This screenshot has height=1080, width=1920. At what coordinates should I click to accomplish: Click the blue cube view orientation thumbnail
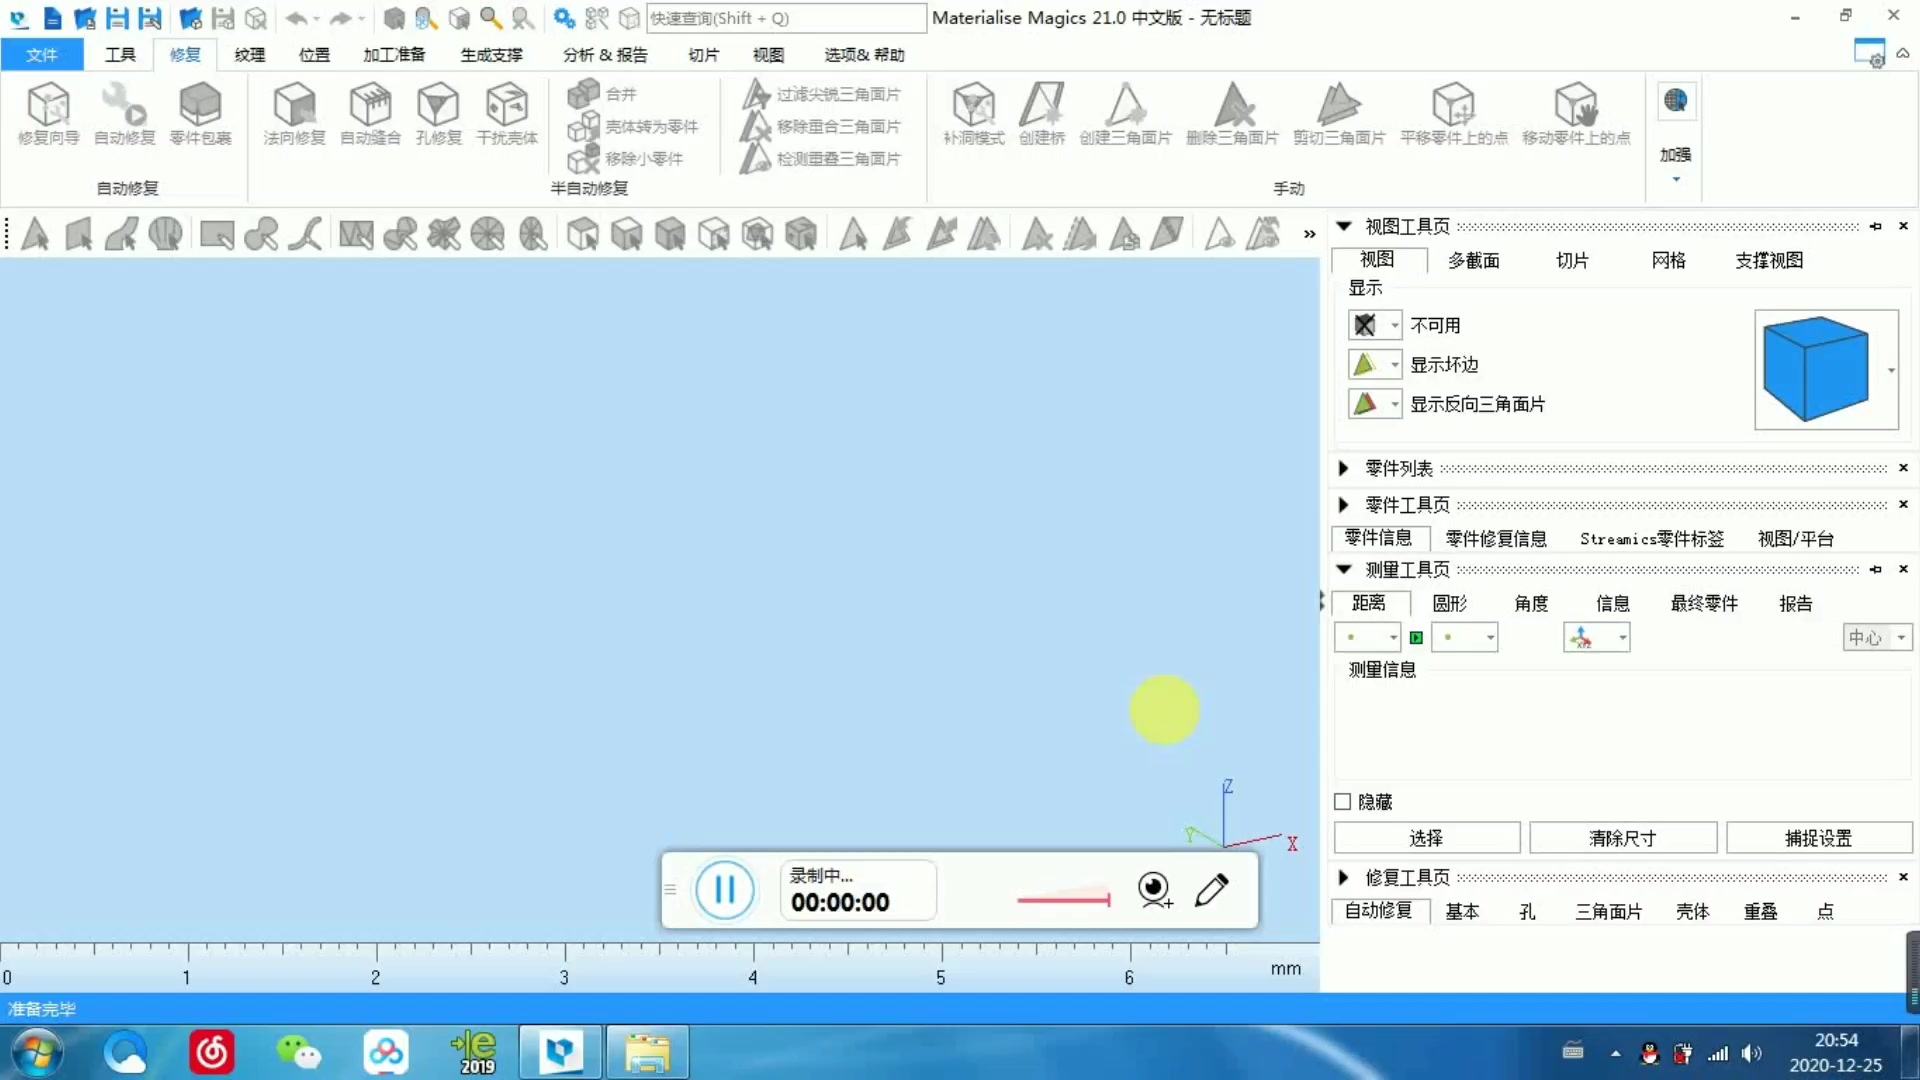[1816, 369]
